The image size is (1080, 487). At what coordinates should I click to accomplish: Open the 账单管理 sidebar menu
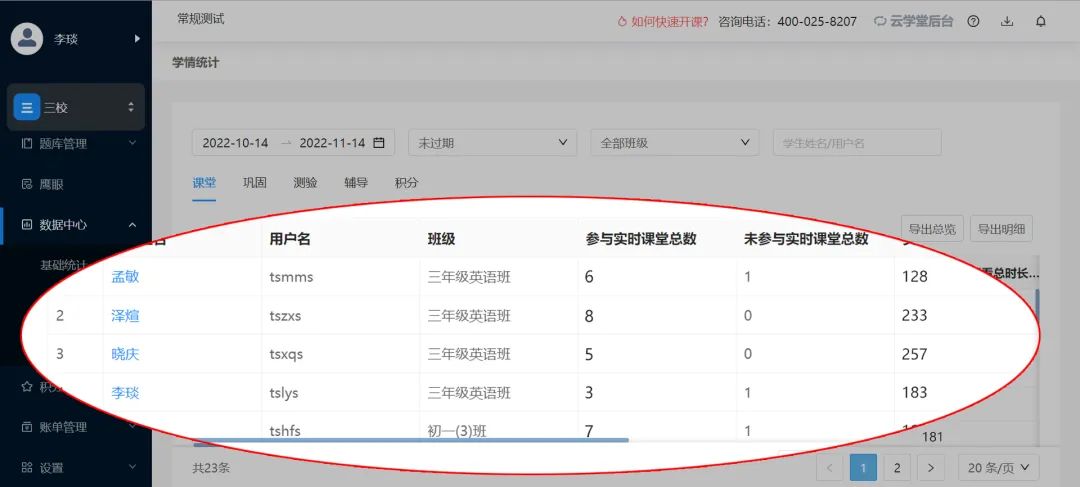(76, 427)
